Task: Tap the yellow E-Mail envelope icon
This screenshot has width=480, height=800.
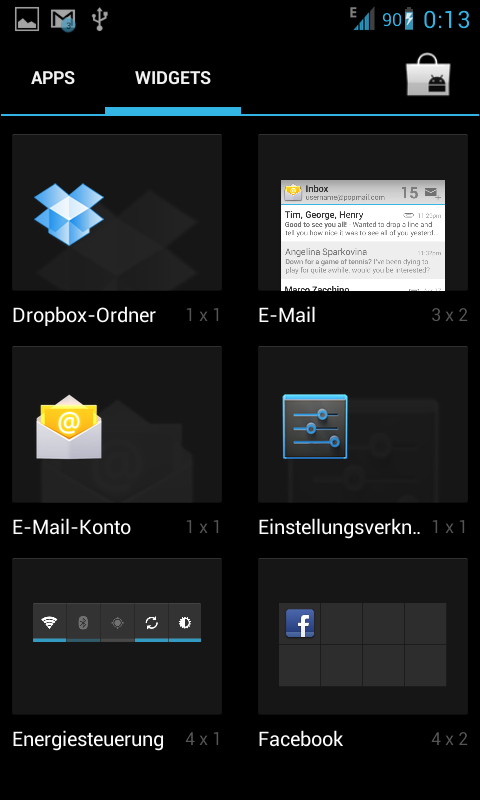Action: click(x=69, y=427)
